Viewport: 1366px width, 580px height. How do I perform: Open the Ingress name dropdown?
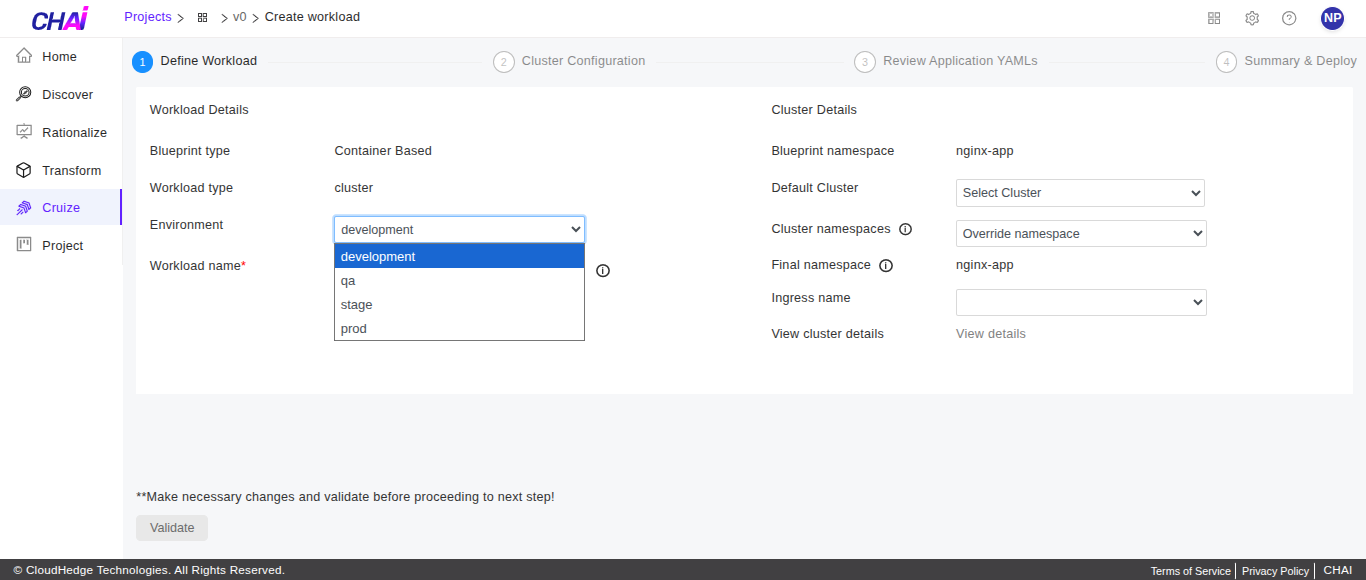[x=1080, y=302]
